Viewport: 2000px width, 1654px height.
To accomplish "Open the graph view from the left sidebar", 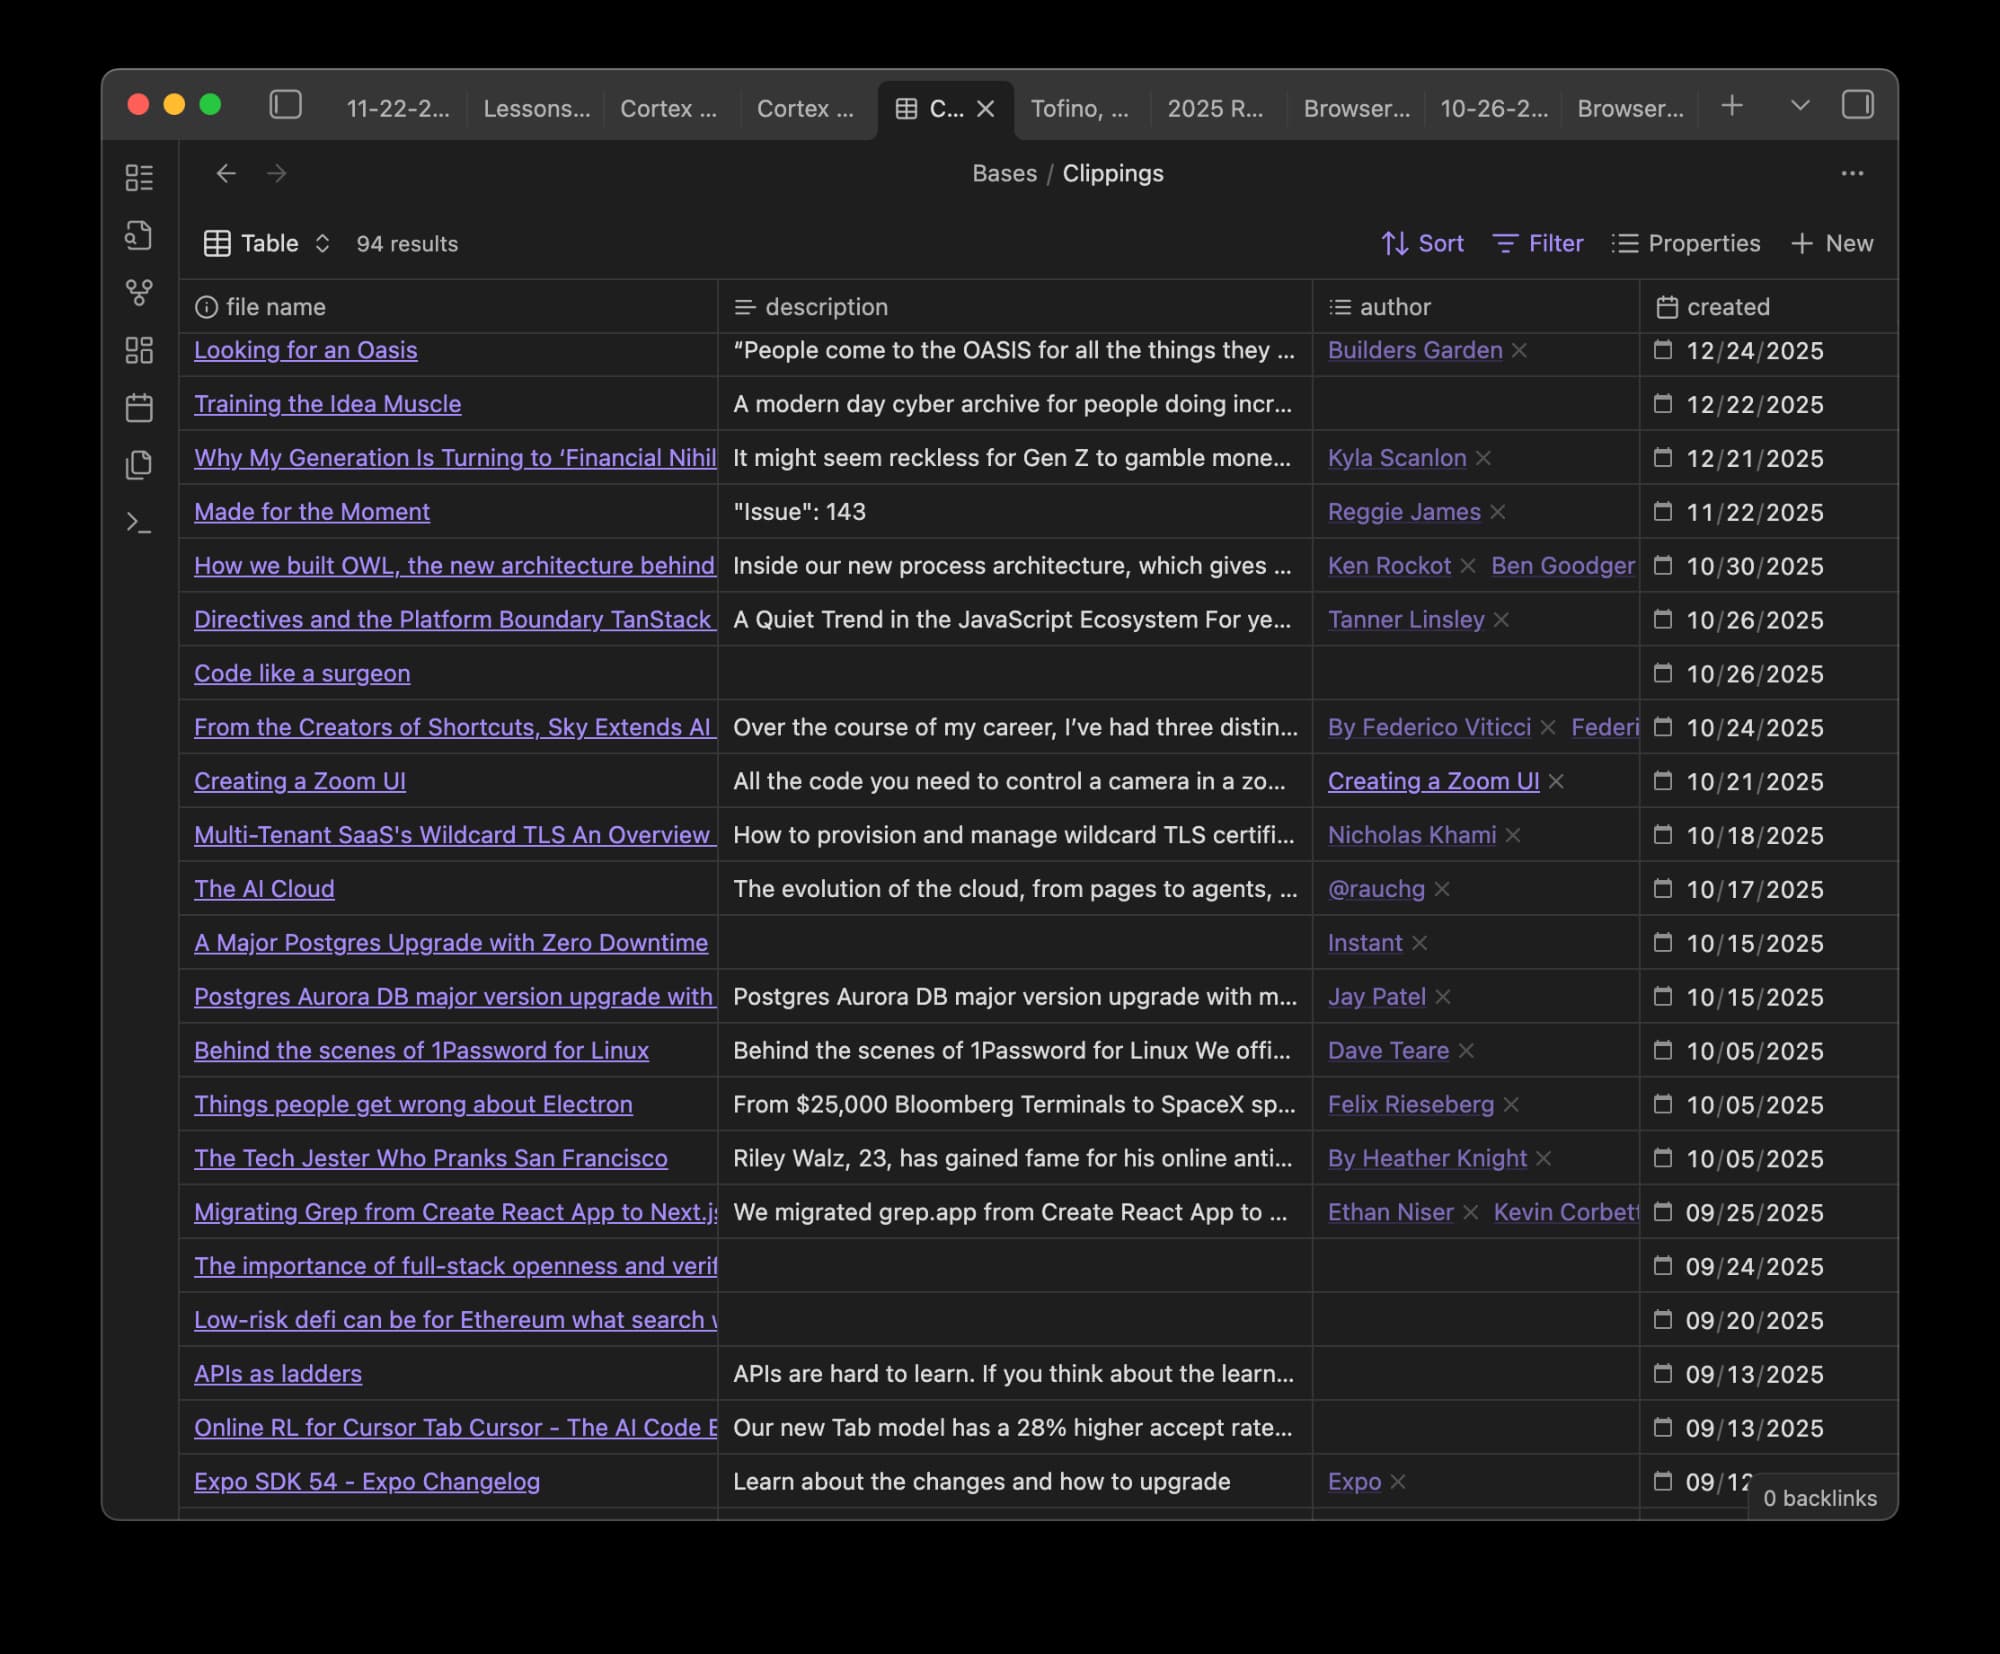I will pos(140,294).
